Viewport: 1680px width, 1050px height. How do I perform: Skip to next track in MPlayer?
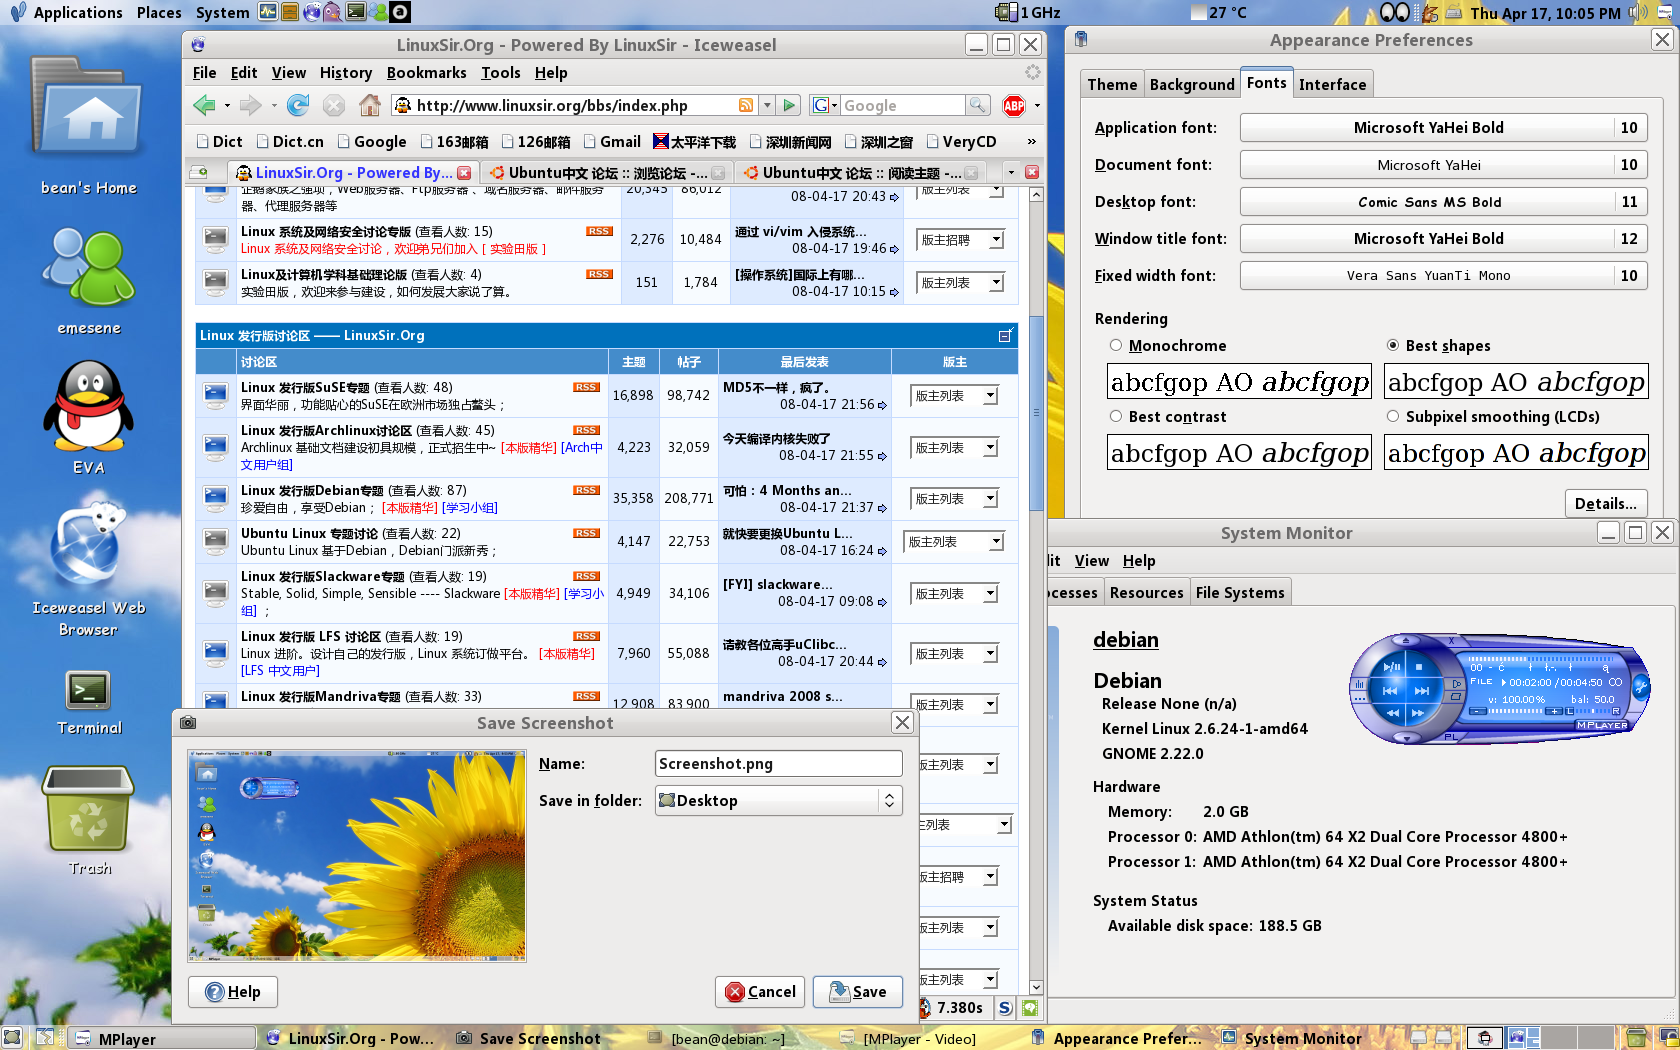(x=1421, y=691)
